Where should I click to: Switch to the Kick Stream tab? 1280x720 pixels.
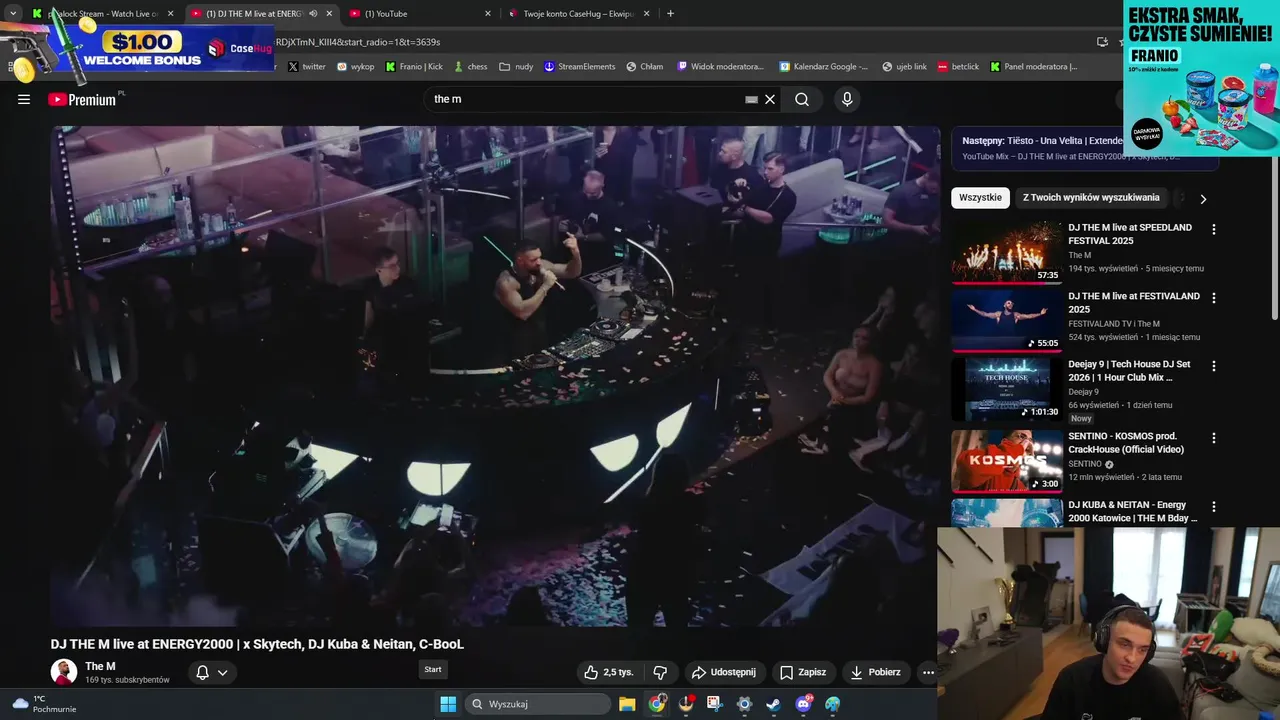102,14
